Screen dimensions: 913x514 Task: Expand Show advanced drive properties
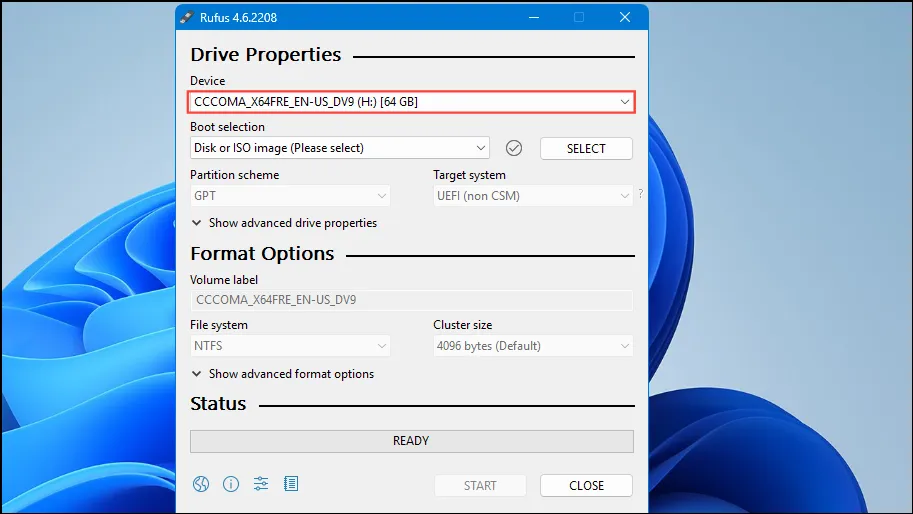pyautogui.click(x=284, y=223)
